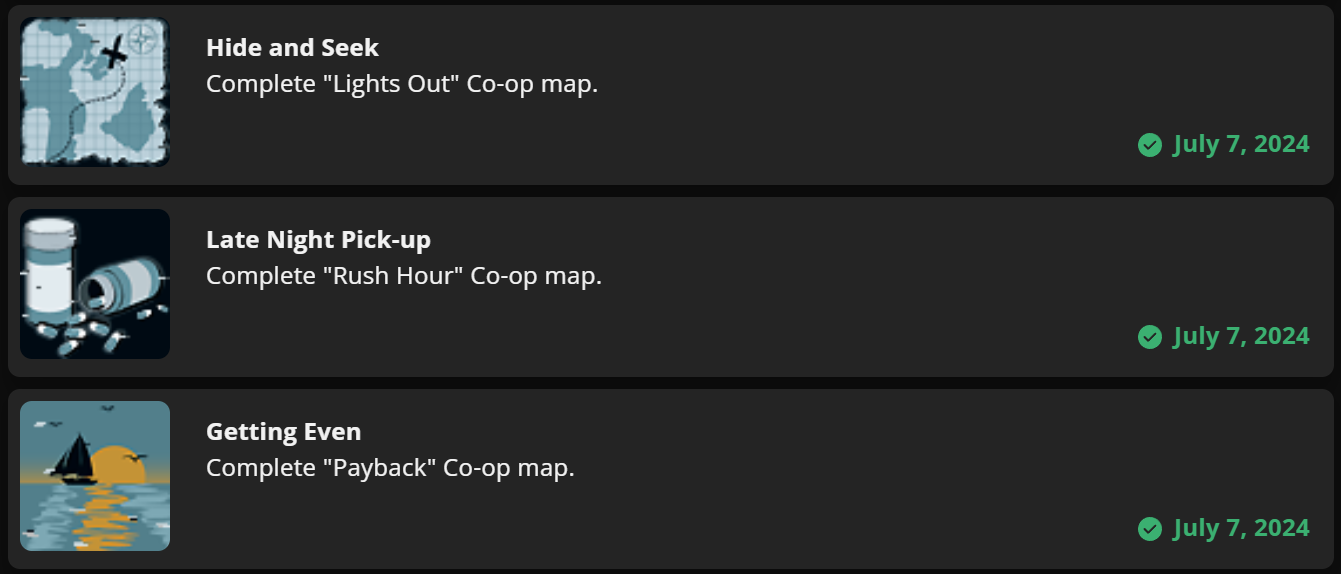Image resolution: width=1341 pixels, height=574 pixels.
Task: Click the sailboat silhouette in the Getting Even thumbnail
Action: click(73, 460)
